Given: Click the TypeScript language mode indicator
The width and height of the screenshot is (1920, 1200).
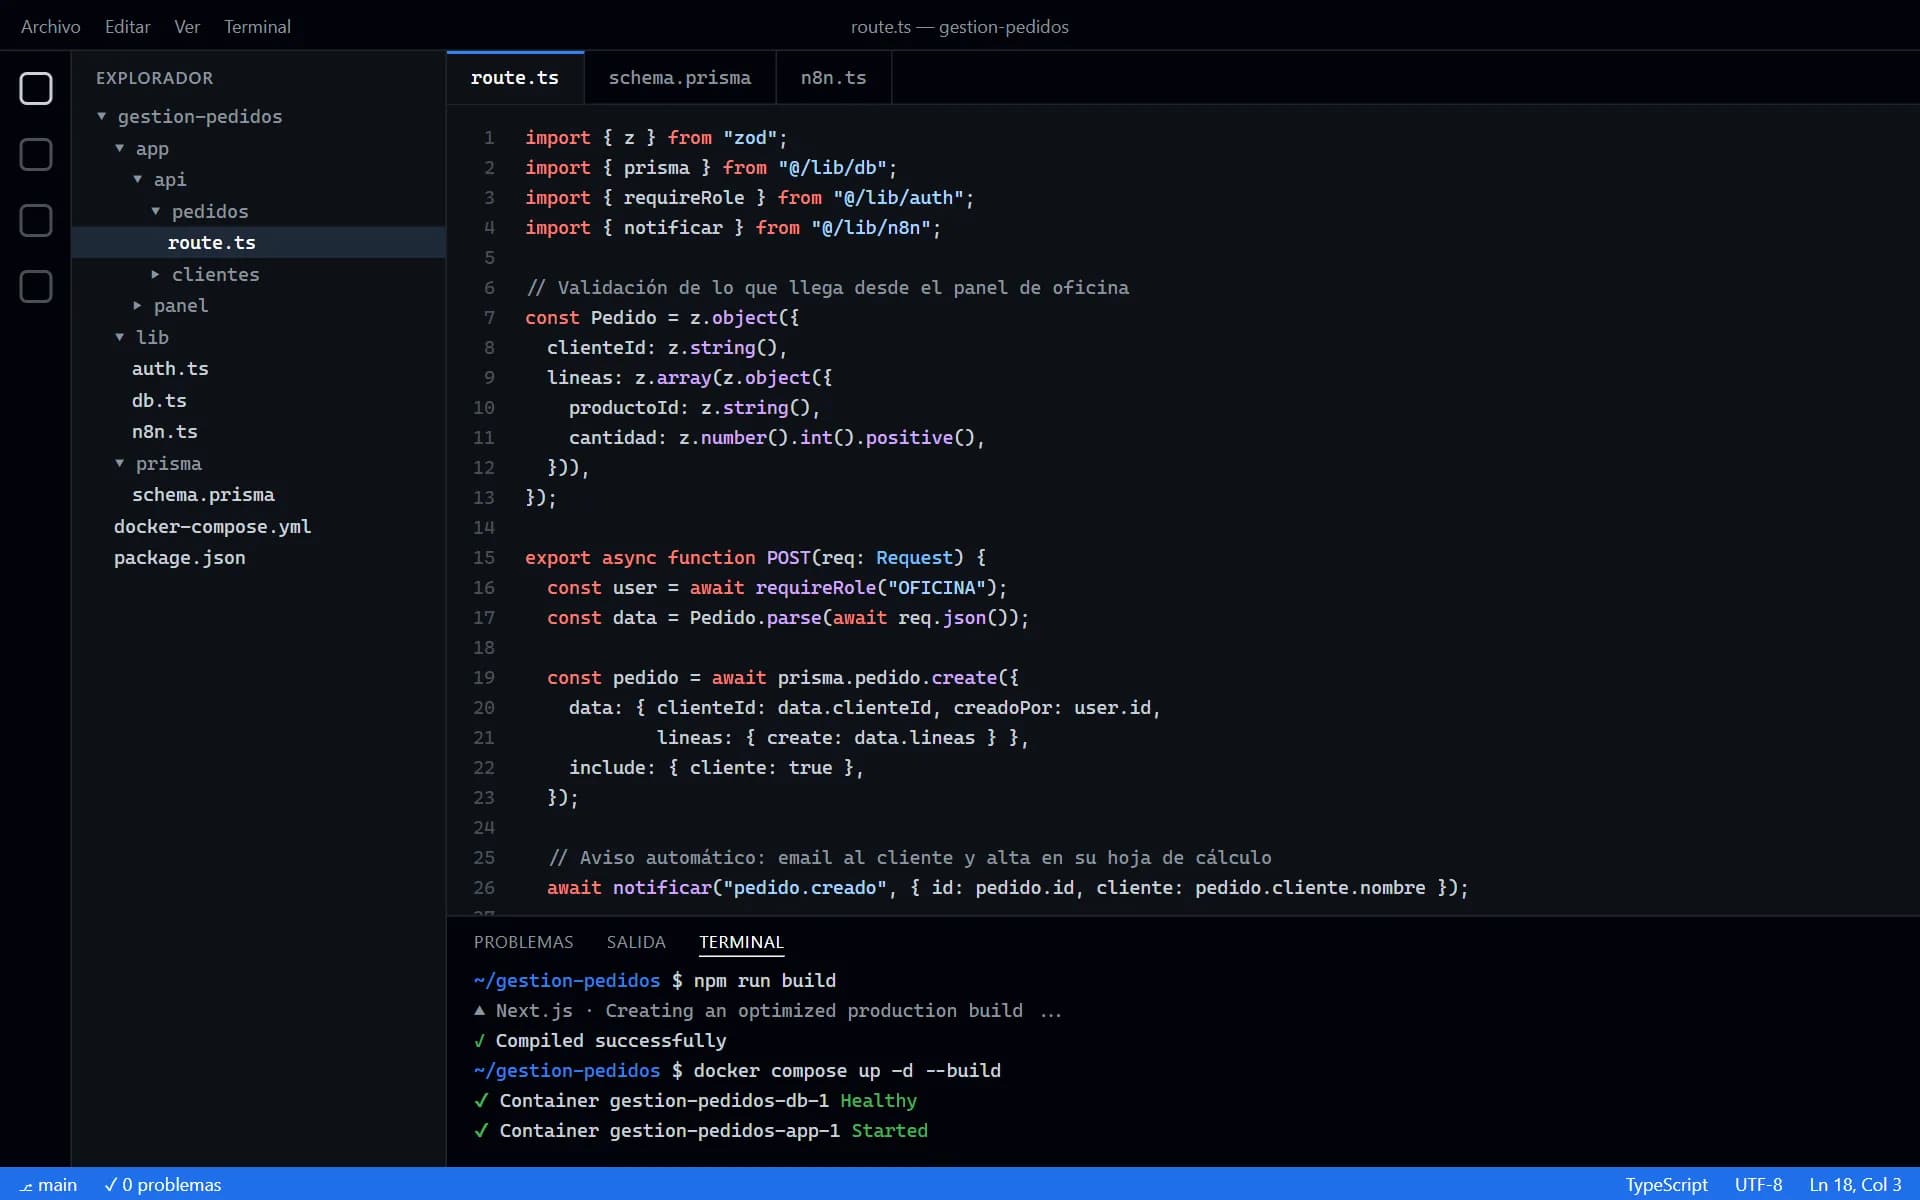Looking at the screenshot, I should tap(1666, 1184).
